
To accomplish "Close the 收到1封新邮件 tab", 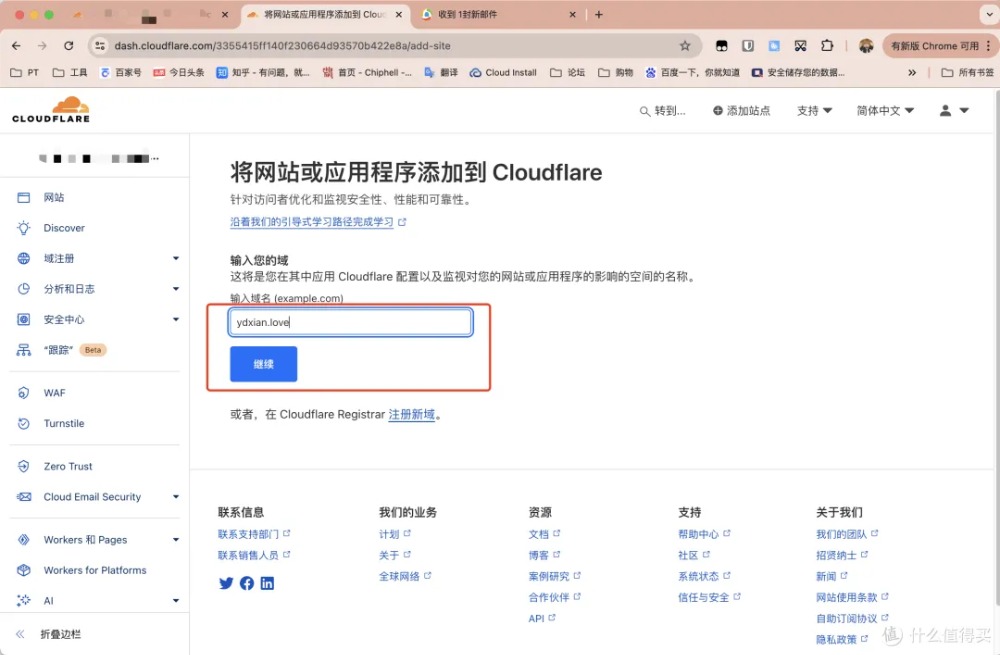I will (572, 14).
